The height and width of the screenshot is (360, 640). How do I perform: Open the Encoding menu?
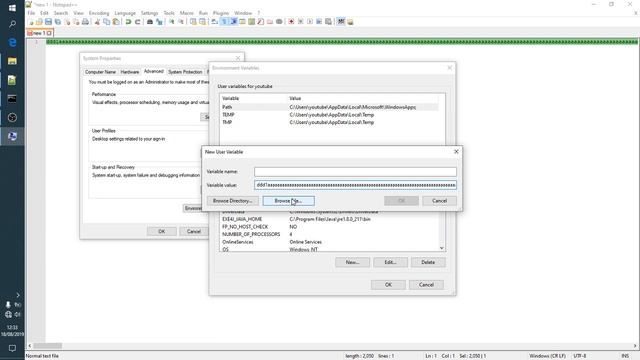pyautogui.click(x=99, y=13)
